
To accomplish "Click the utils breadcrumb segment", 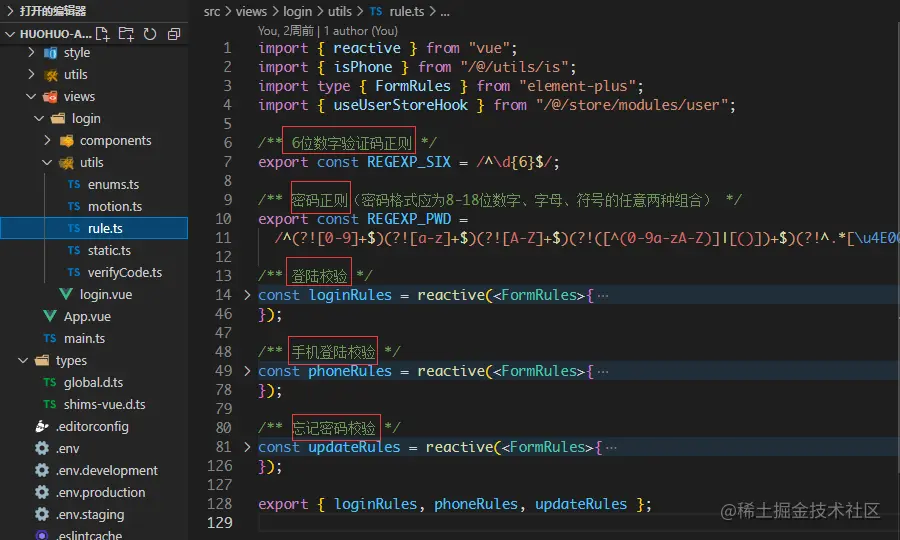I will (x=339, y=11).
